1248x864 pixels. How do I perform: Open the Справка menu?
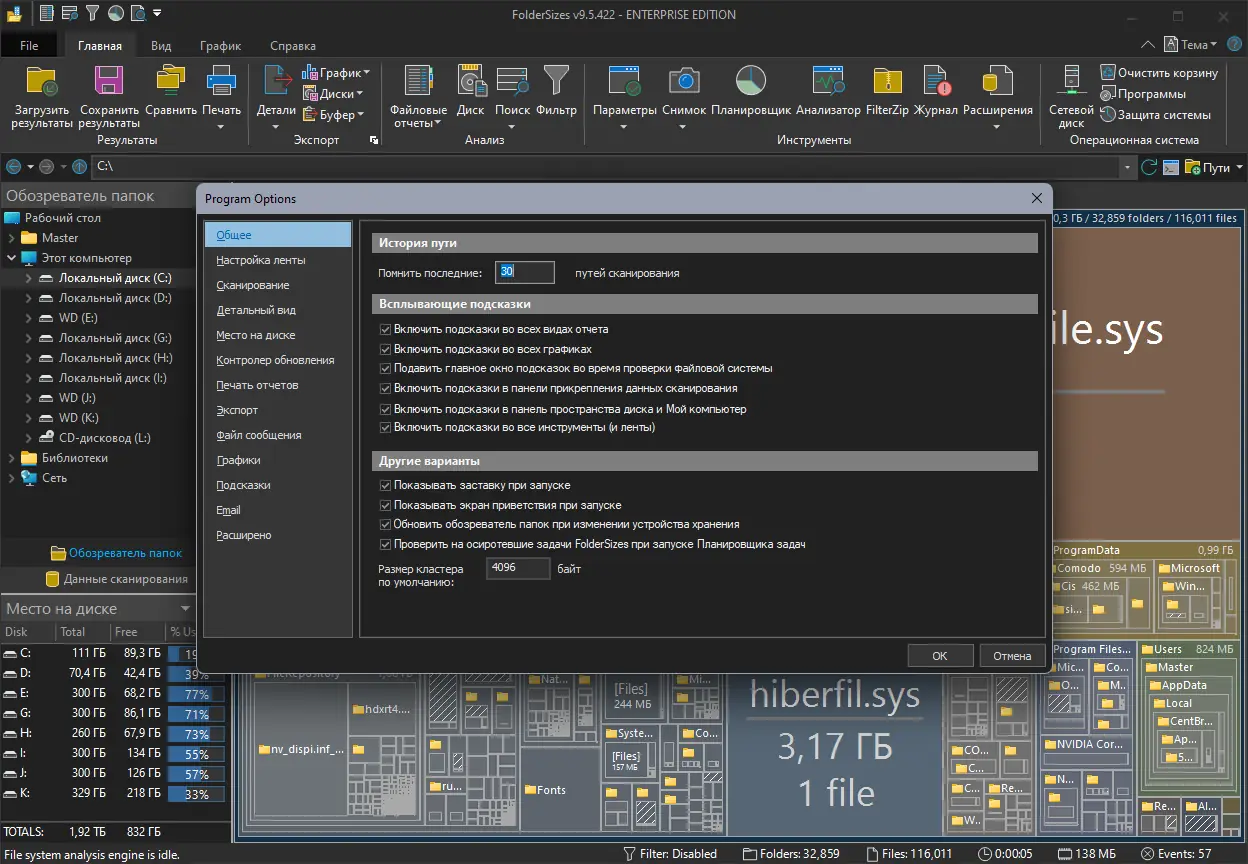tap(292, 45)
